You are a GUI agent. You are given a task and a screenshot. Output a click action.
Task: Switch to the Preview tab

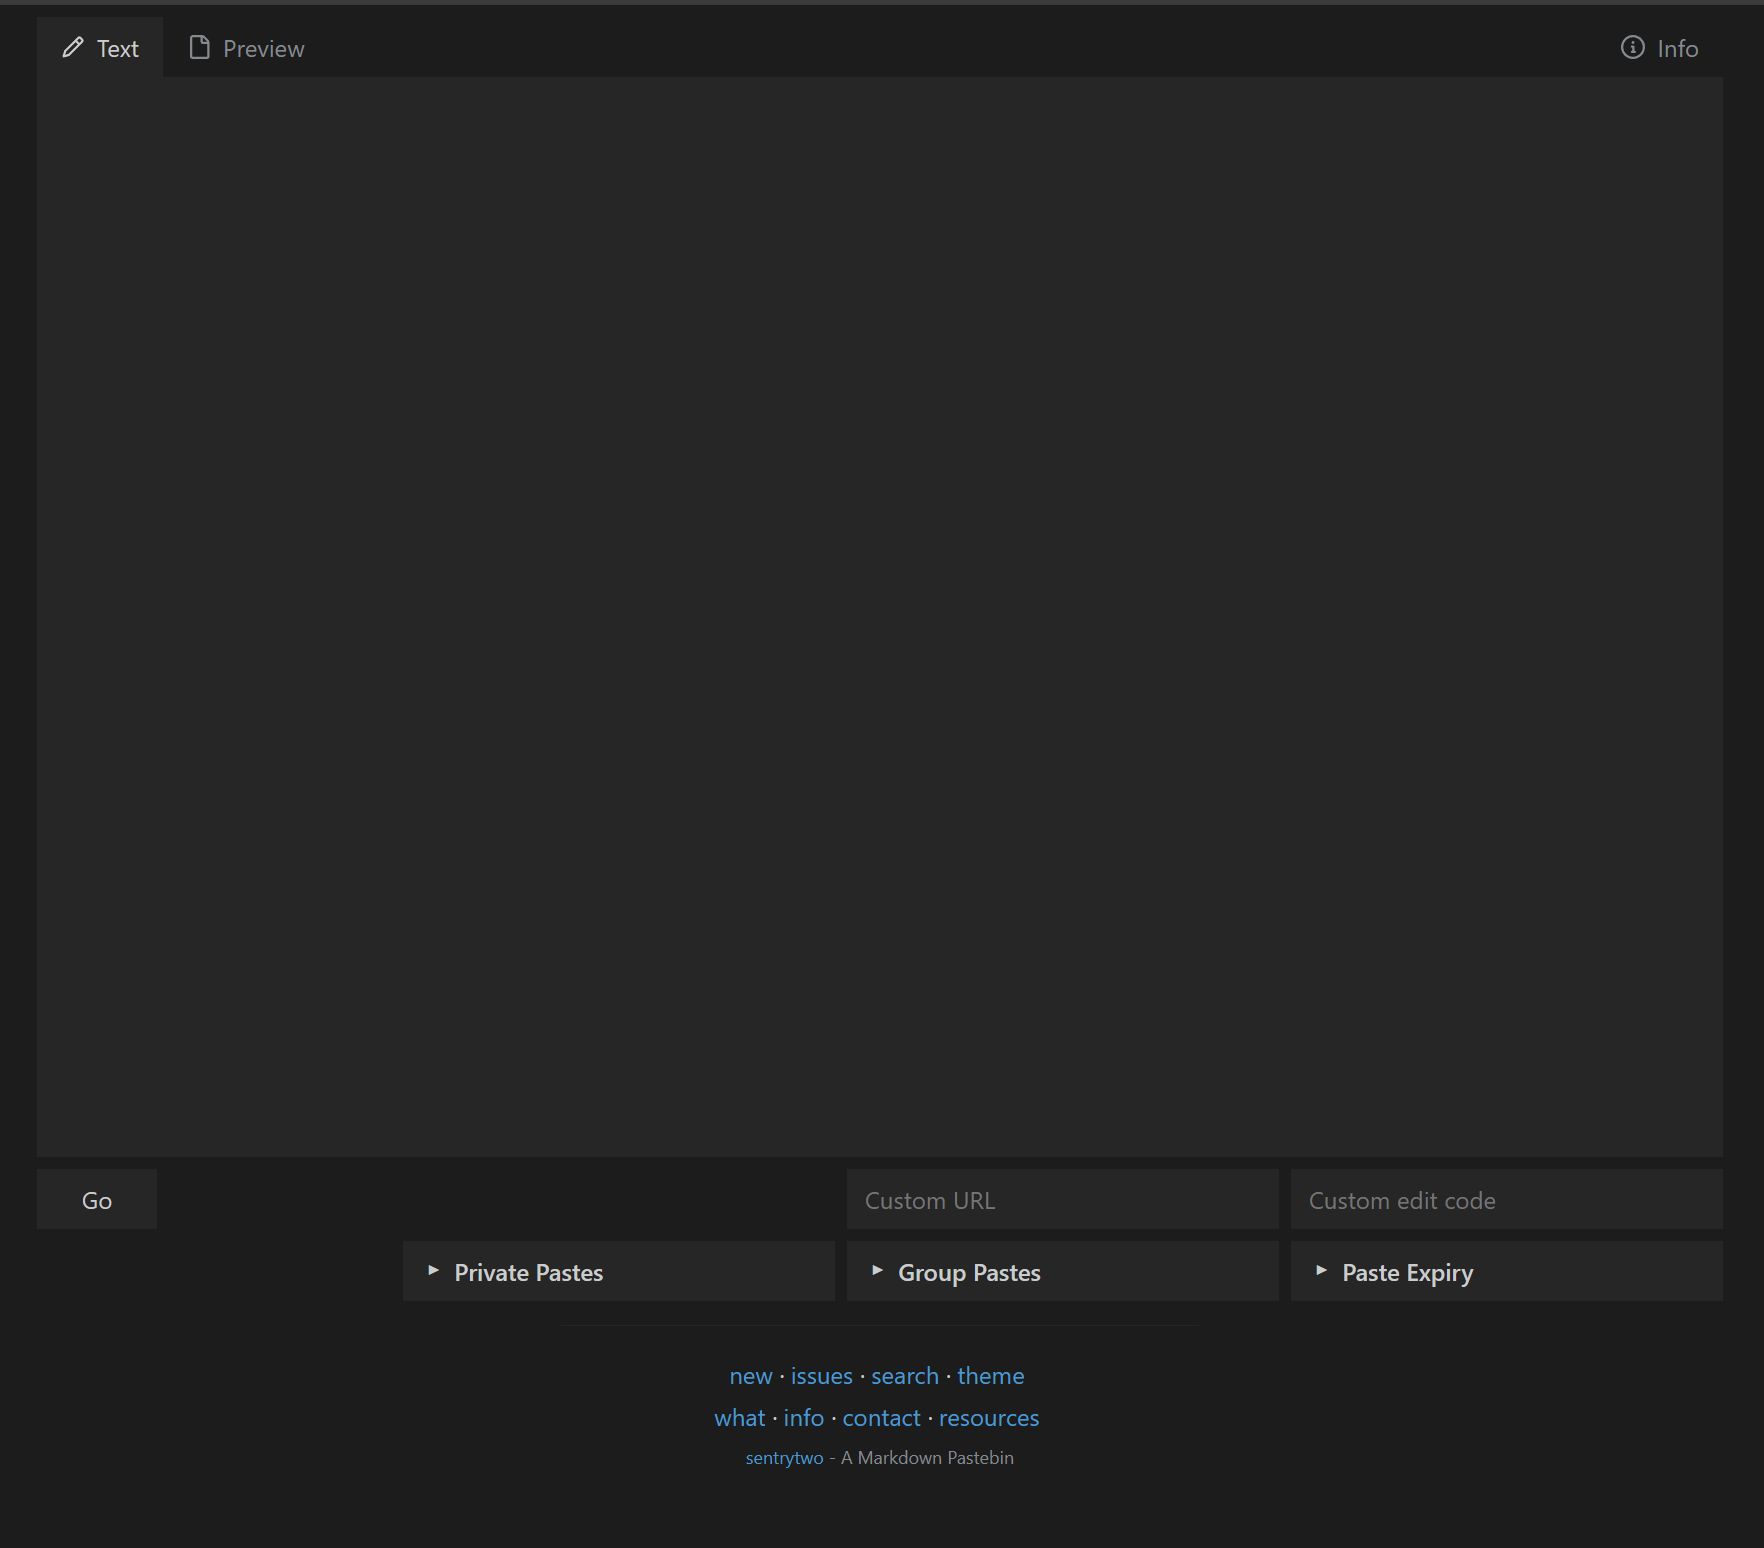(263, 47)
